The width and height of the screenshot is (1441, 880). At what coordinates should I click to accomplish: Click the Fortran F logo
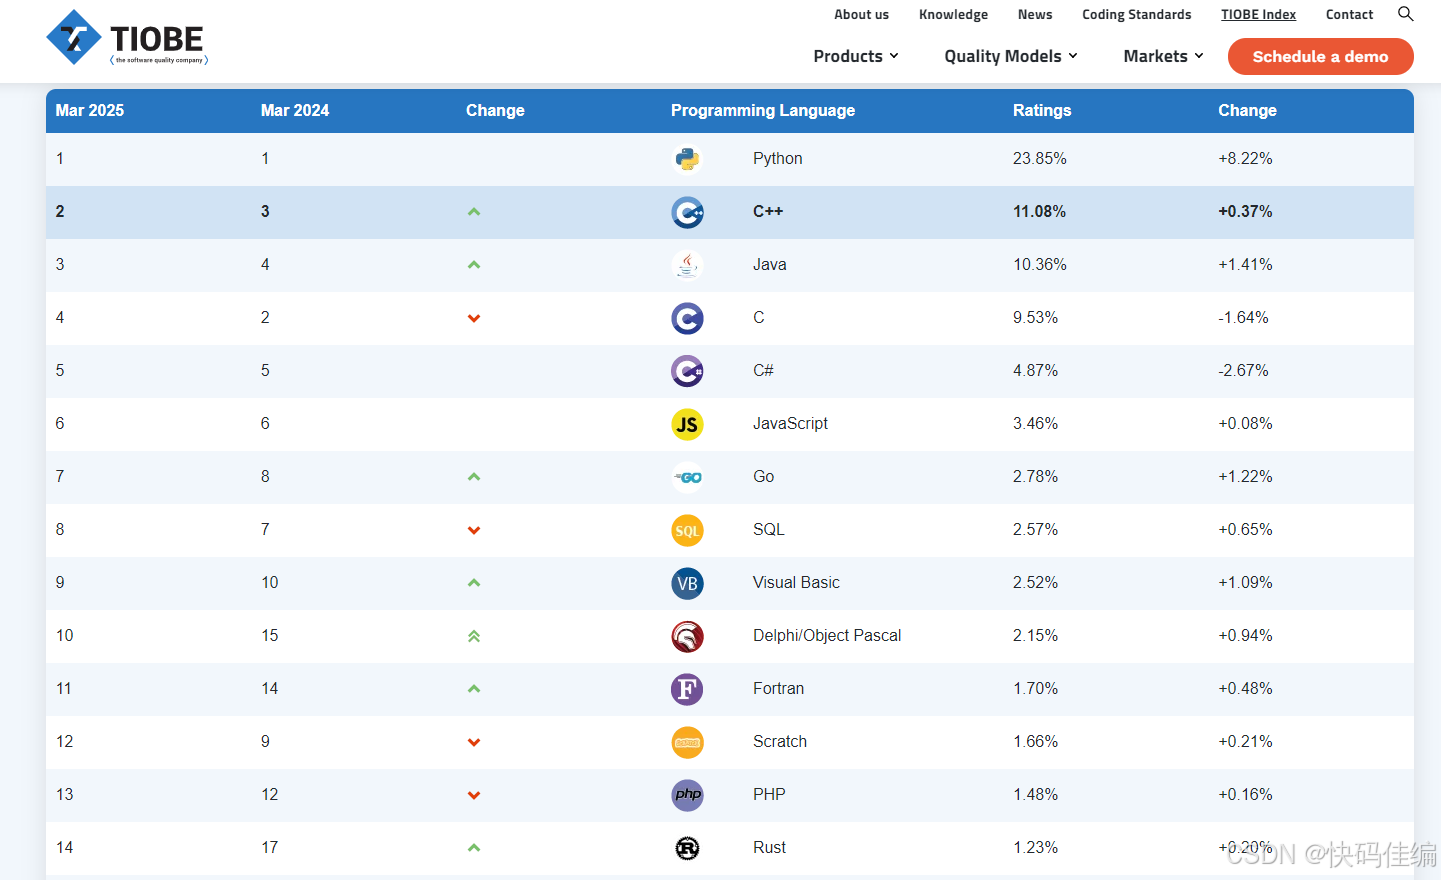point(687,689)
